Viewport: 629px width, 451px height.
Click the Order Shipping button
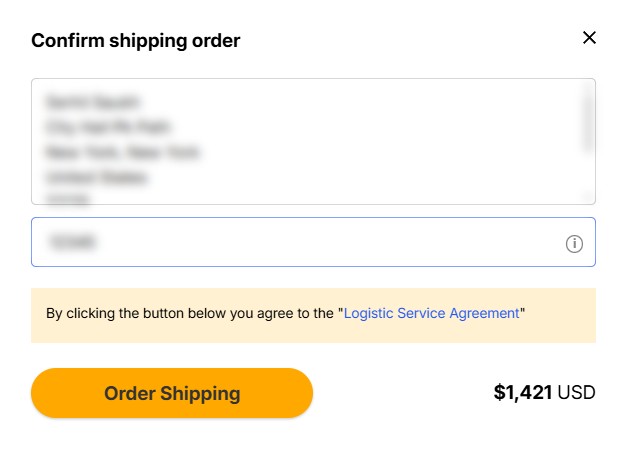(172, 393)
